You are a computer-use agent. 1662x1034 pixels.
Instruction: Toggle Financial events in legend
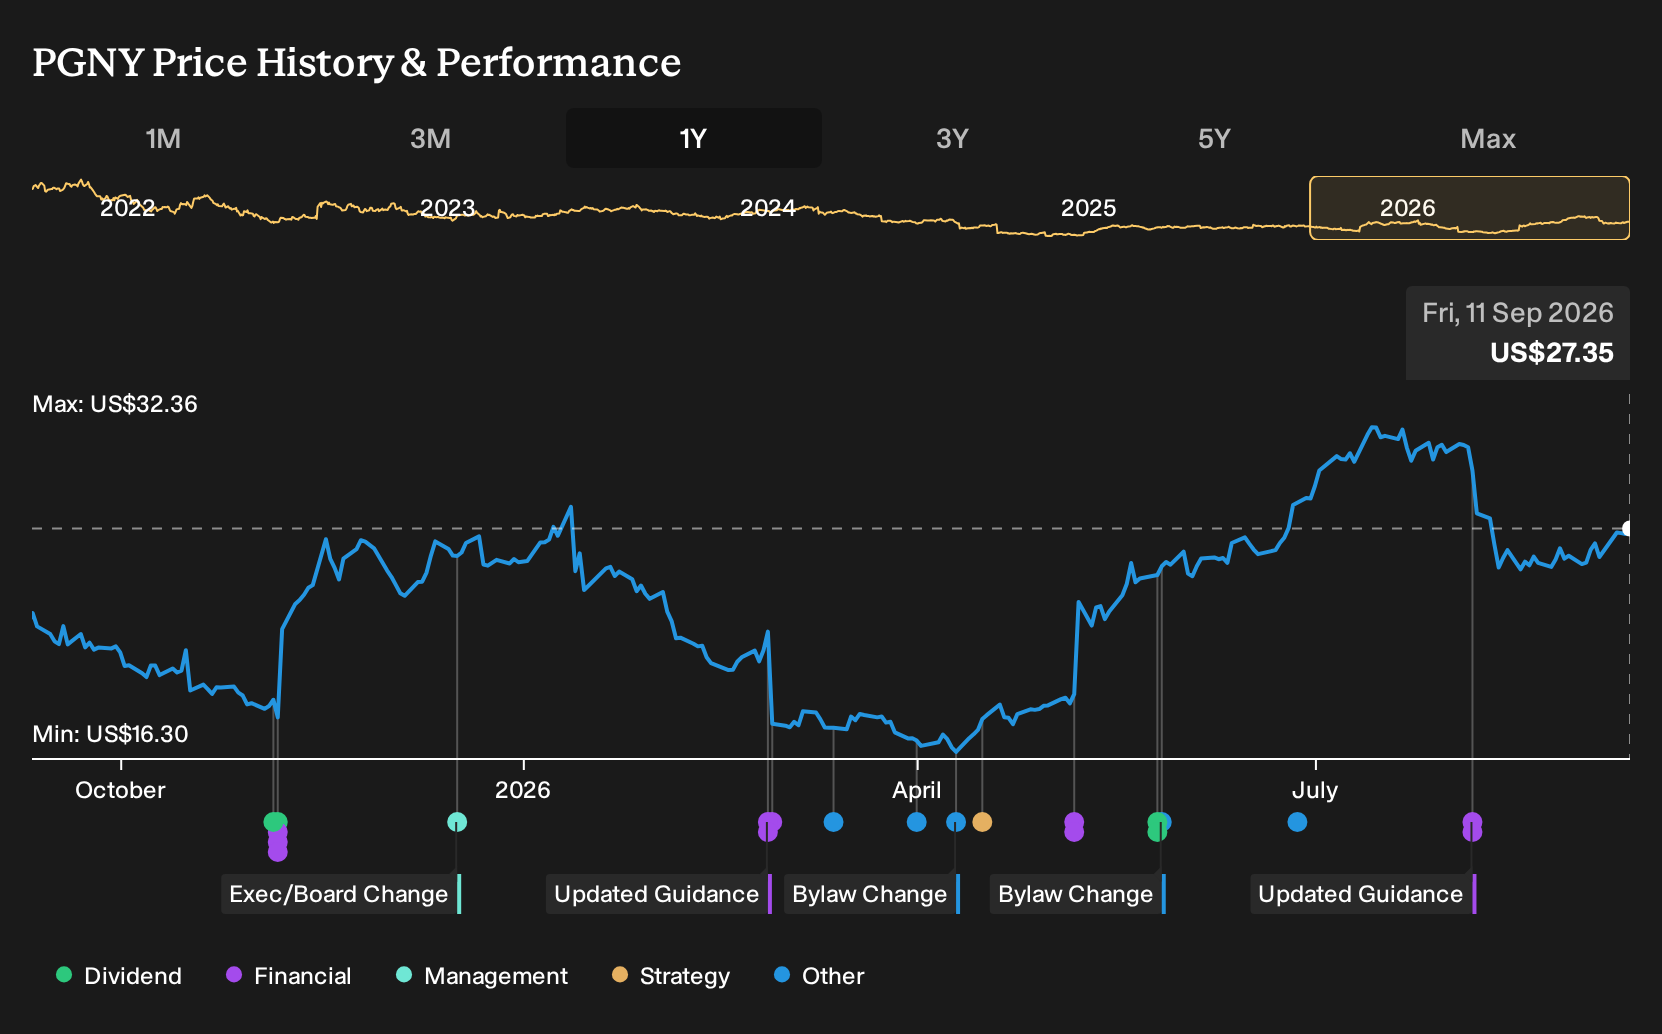(x=289, y=976)
